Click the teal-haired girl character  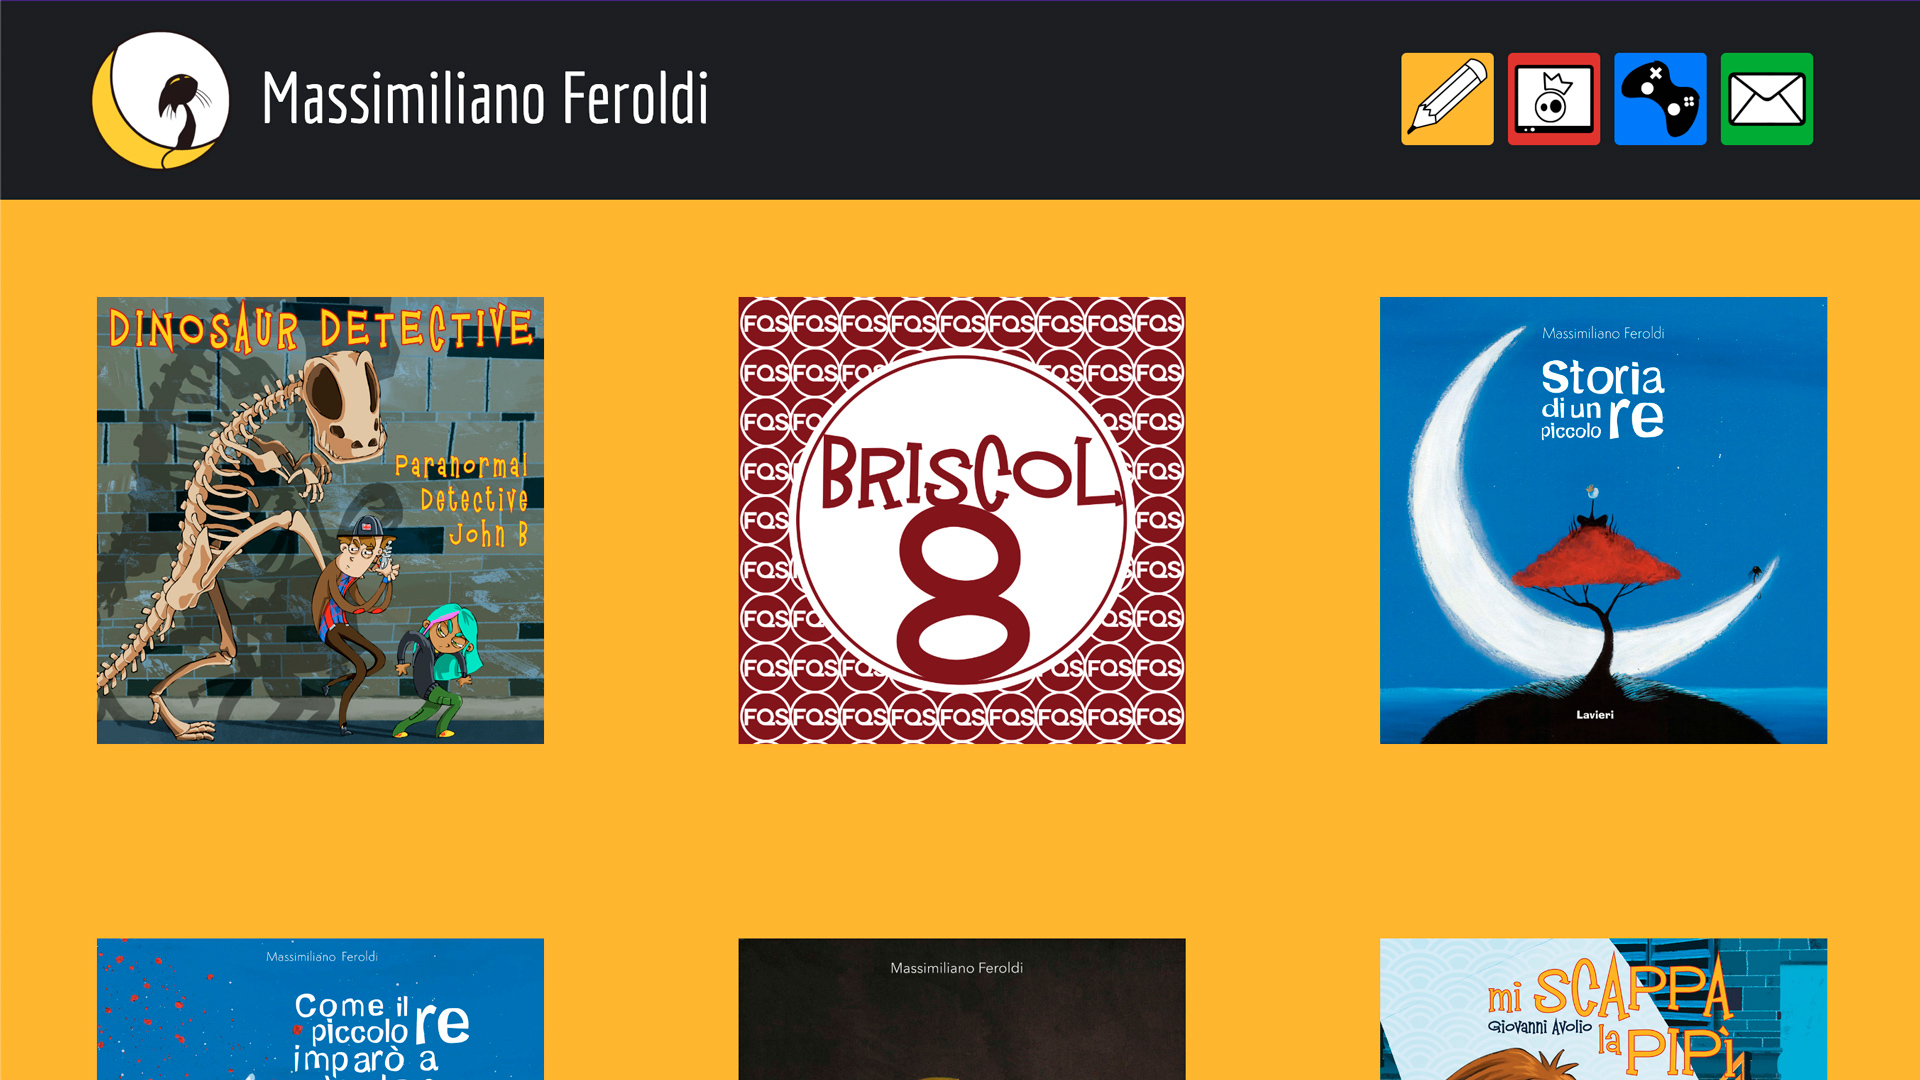click(438, 670)
